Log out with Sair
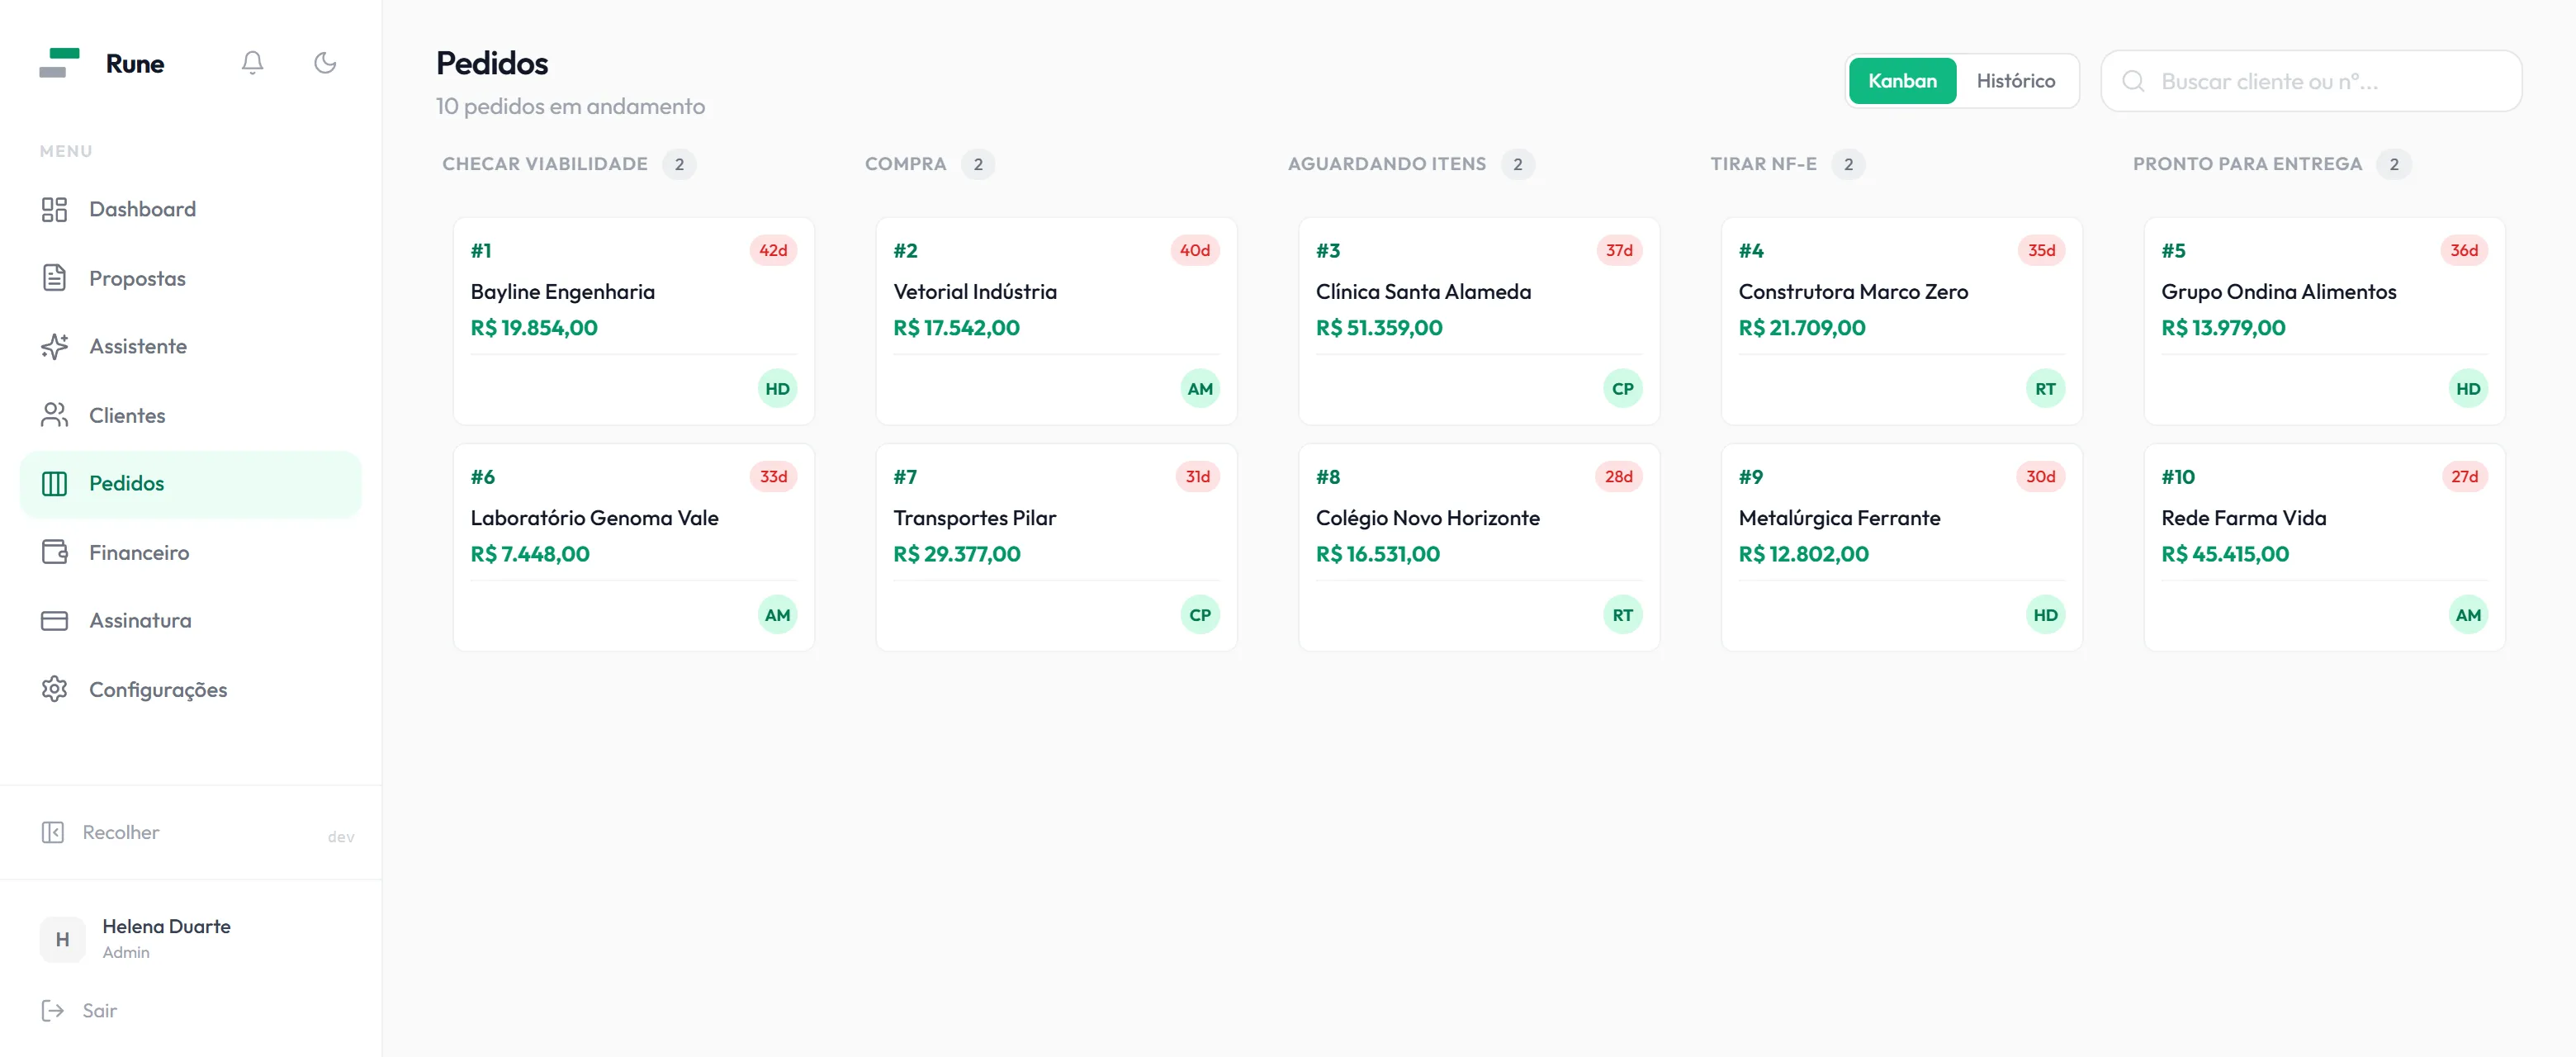 point(79,1010)
